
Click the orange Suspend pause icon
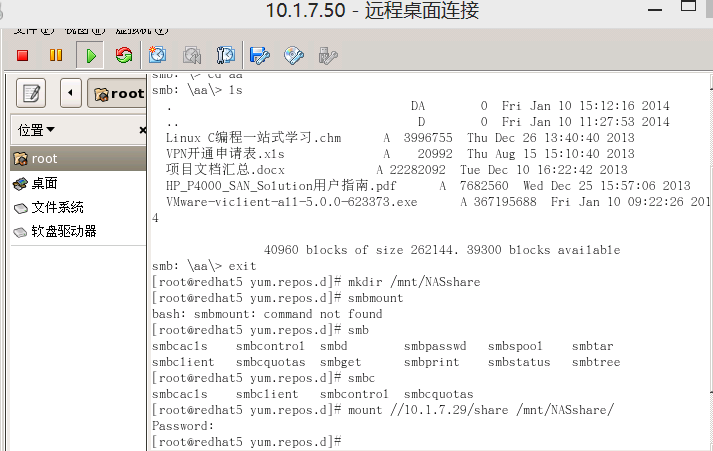point(56,55)
